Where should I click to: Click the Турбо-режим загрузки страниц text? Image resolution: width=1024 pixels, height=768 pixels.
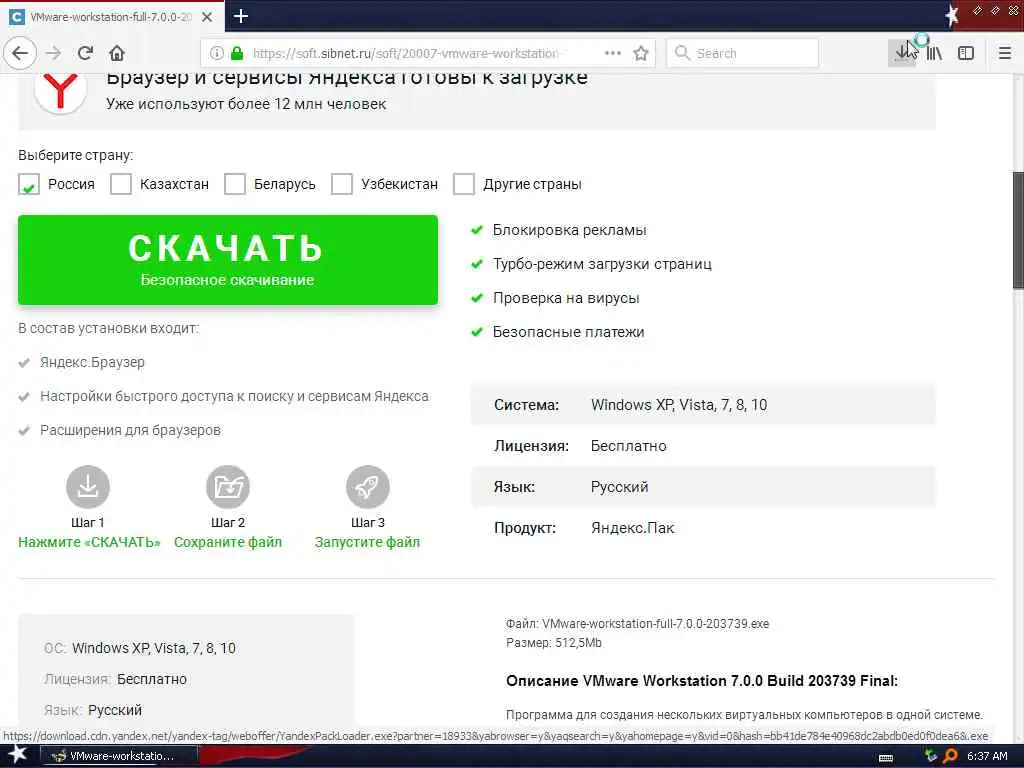coord(602,264)
